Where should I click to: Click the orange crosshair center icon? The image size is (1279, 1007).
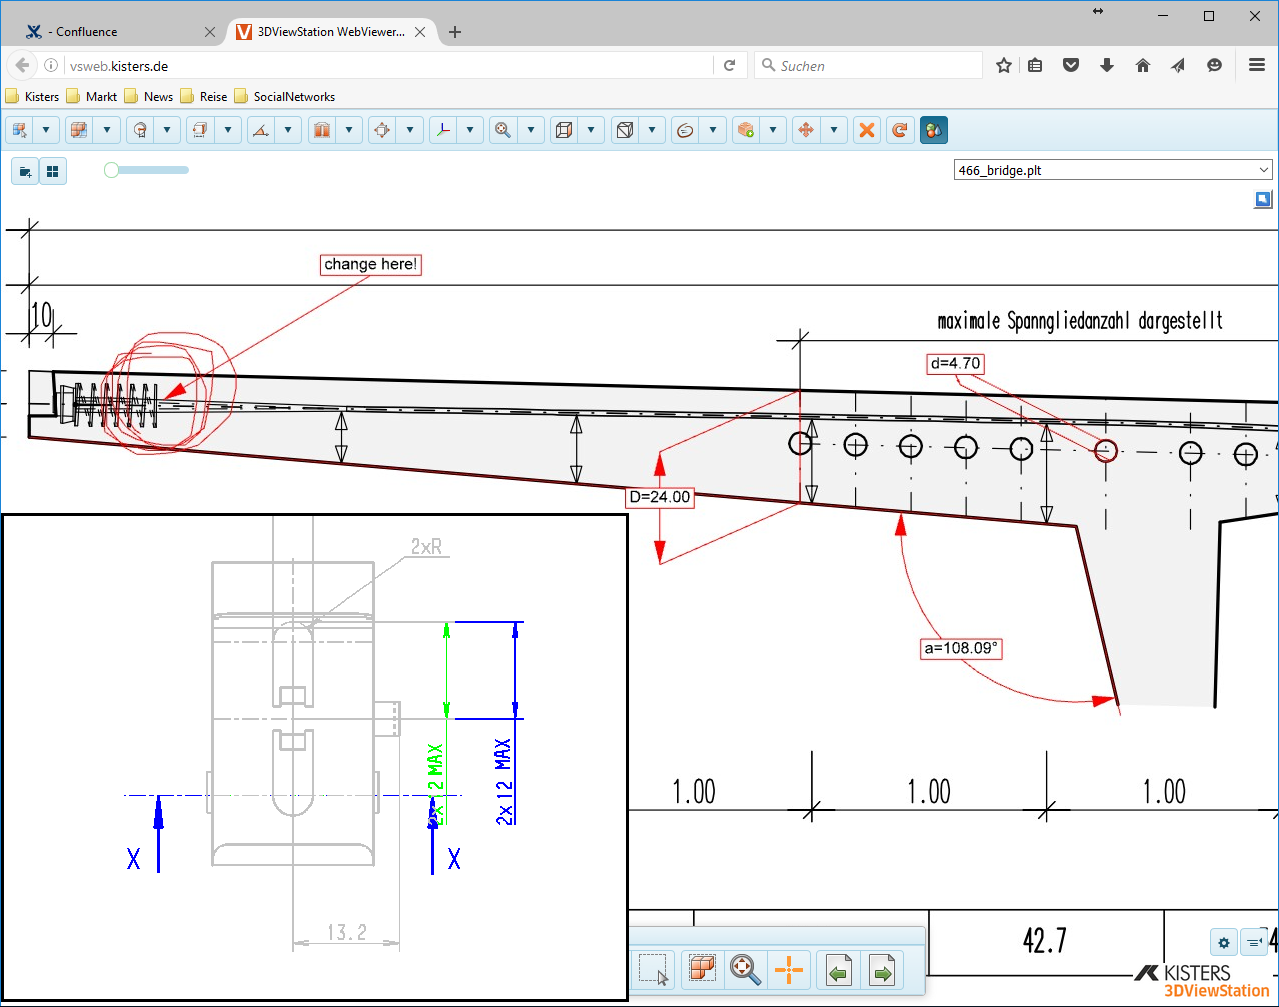pyautogui.click(x=789, y=969)
